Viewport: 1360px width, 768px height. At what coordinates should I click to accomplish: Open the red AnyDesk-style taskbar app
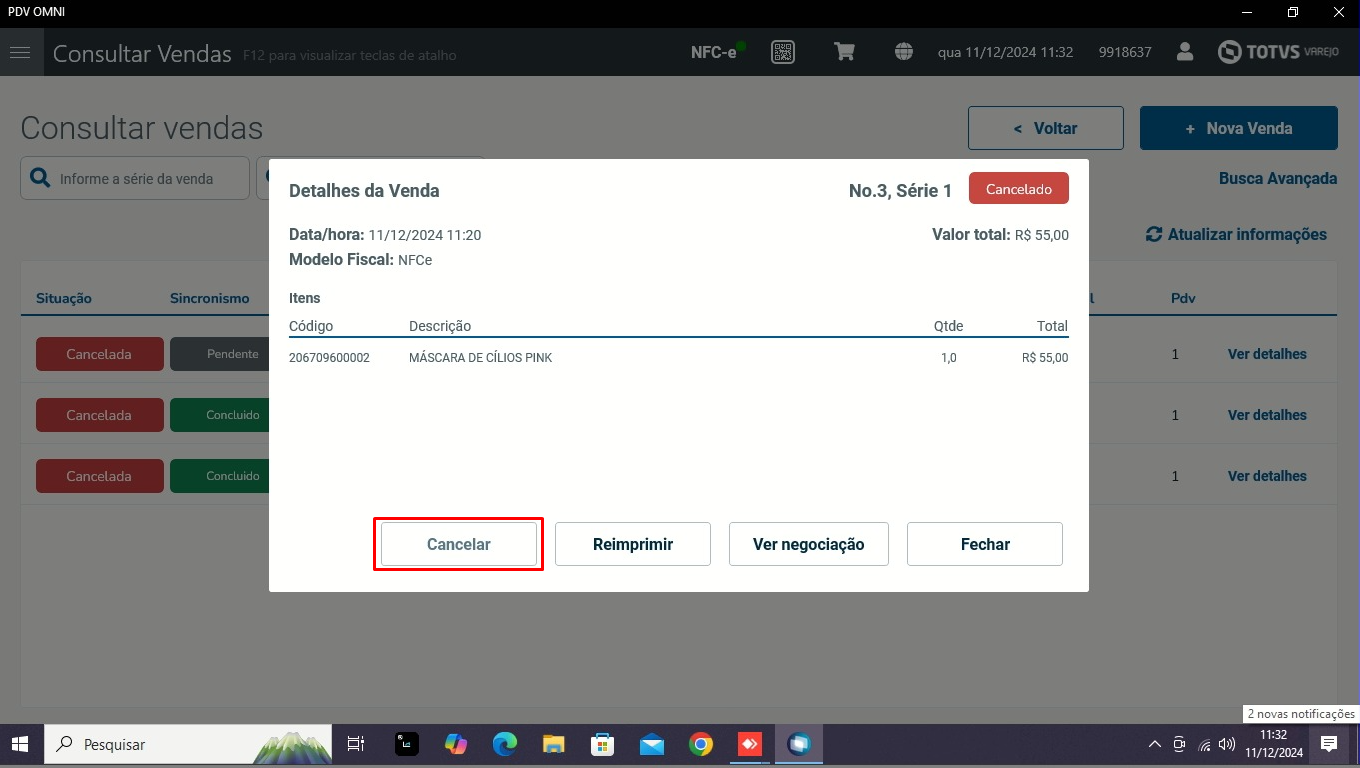[x=750, y=744]
